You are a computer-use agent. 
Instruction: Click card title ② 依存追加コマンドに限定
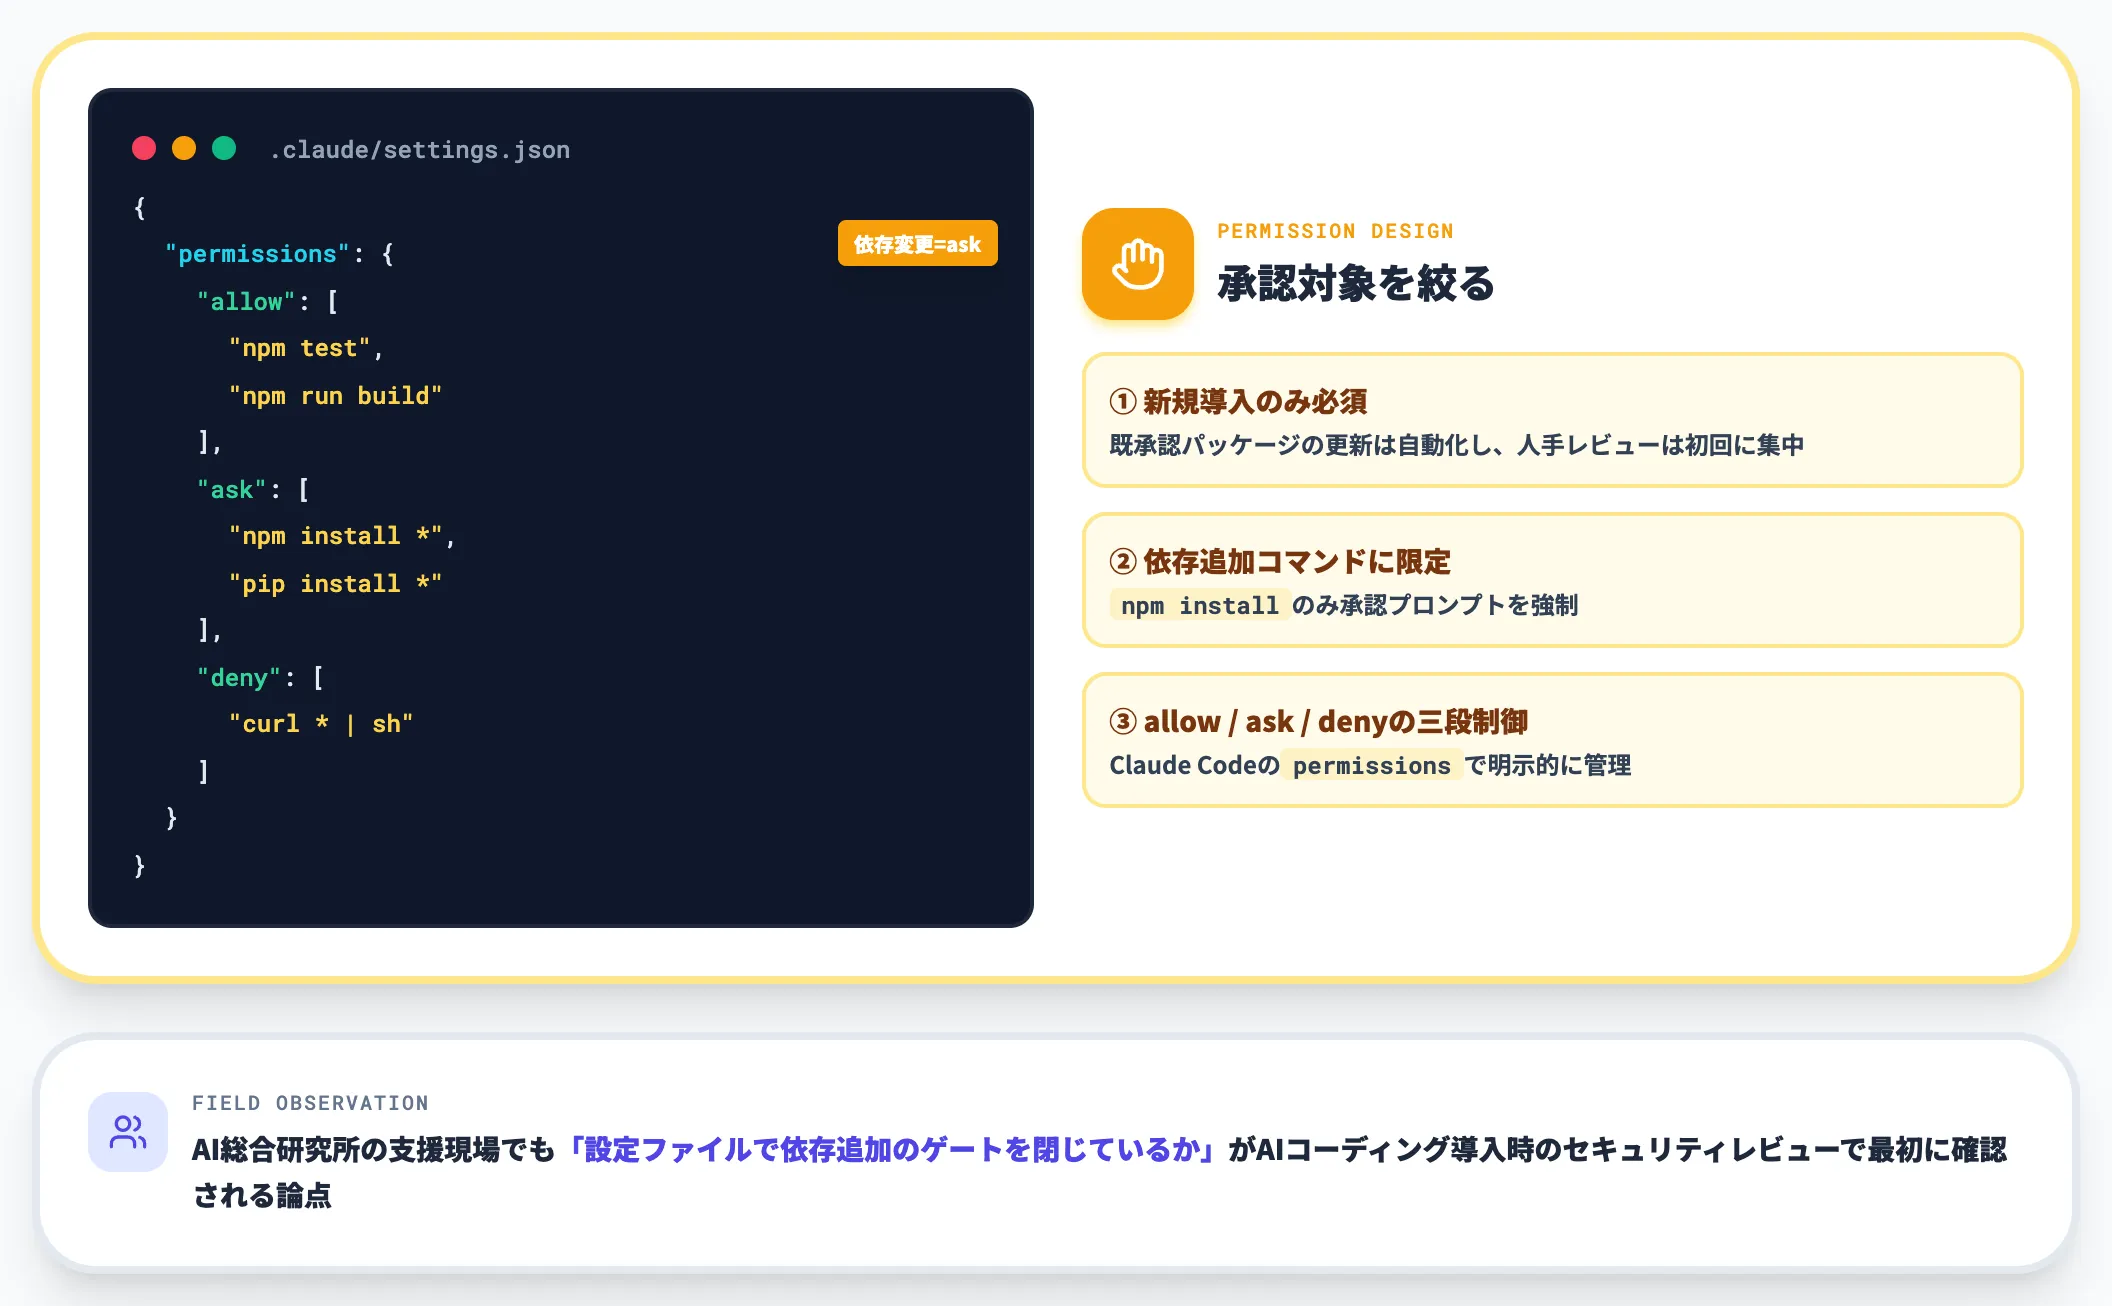tap(1279, 561)
